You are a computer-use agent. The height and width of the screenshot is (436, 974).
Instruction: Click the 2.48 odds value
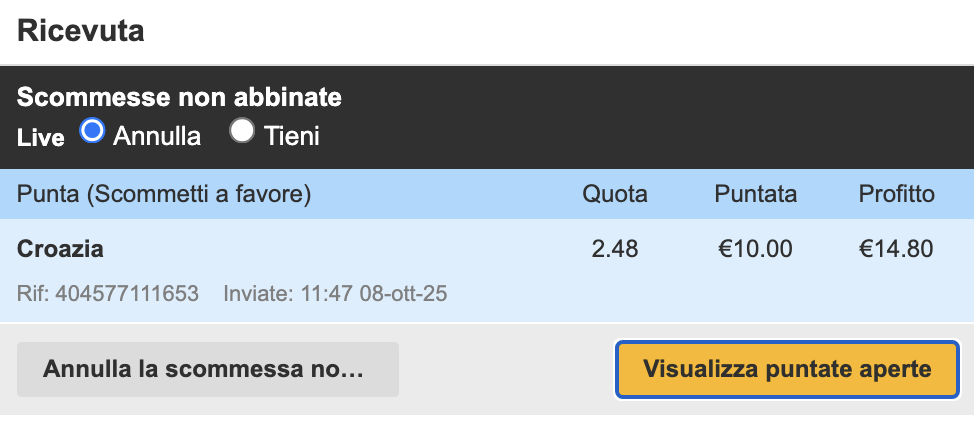coord(615,248)
